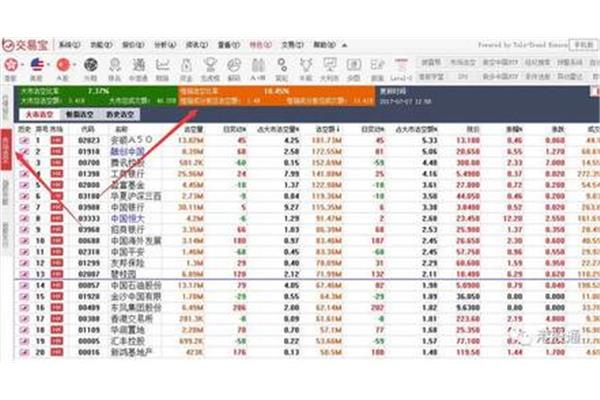Screen dimensions: 600x400
Task: Open the 通 connect toolbar icon
Action: (139, 65)
